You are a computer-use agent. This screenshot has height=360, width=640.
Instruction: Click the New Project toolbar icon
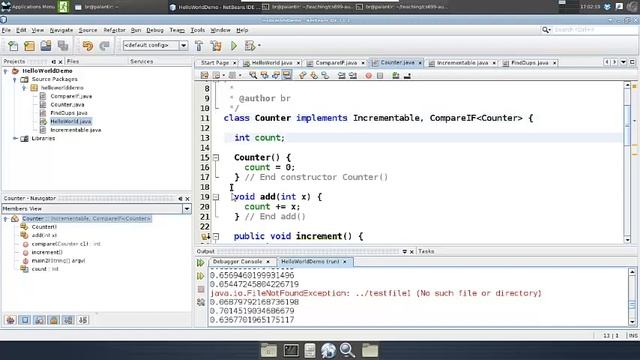[x=29, y=46]
